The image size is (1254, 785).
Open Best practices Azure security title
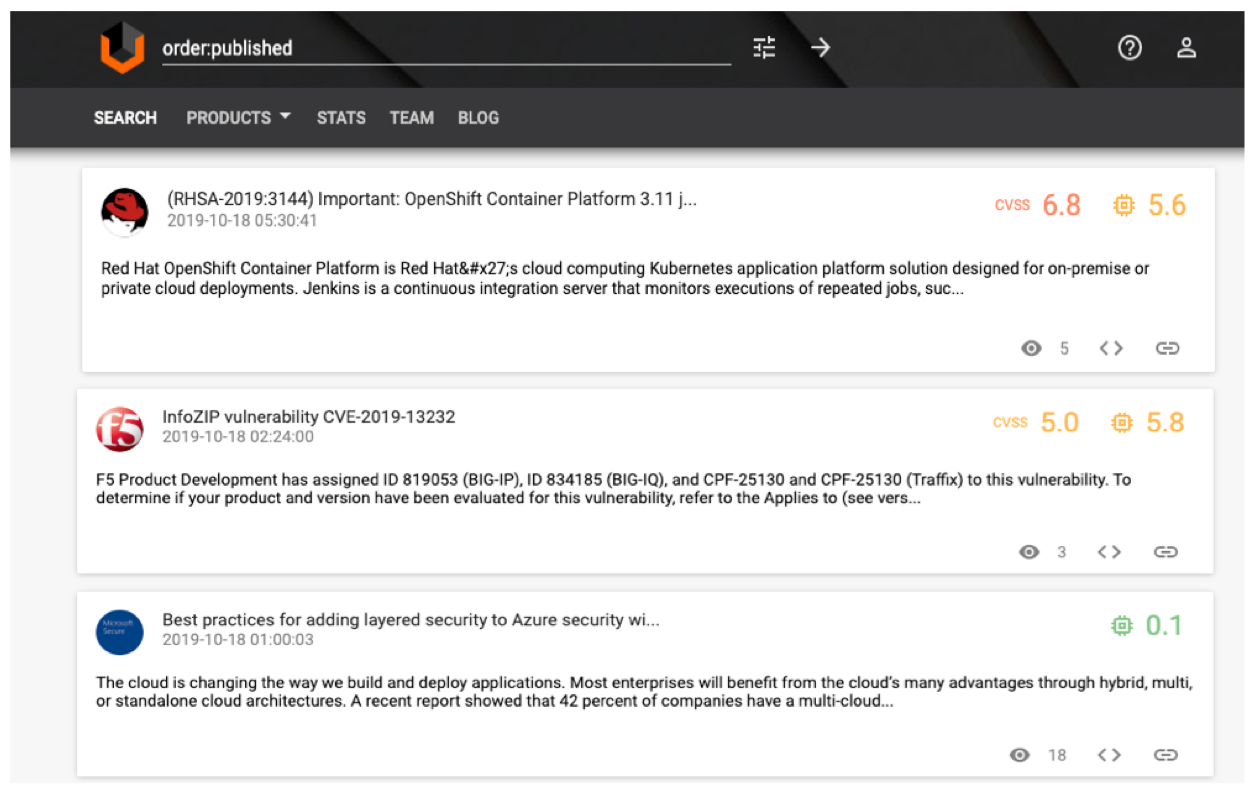(x=411, y=620)
